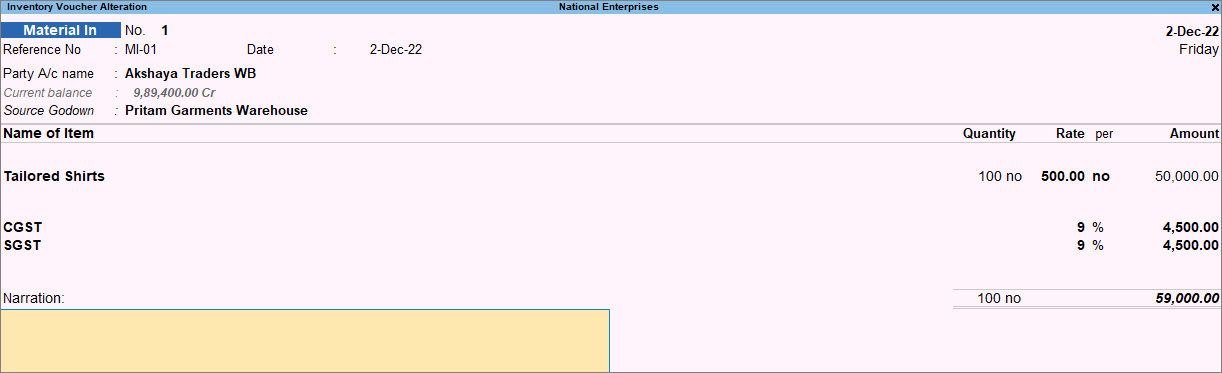This screenshot has width=1222, height=373.
Task: Click the SGST amount 4,500.00
Action: pos(1192,245)
